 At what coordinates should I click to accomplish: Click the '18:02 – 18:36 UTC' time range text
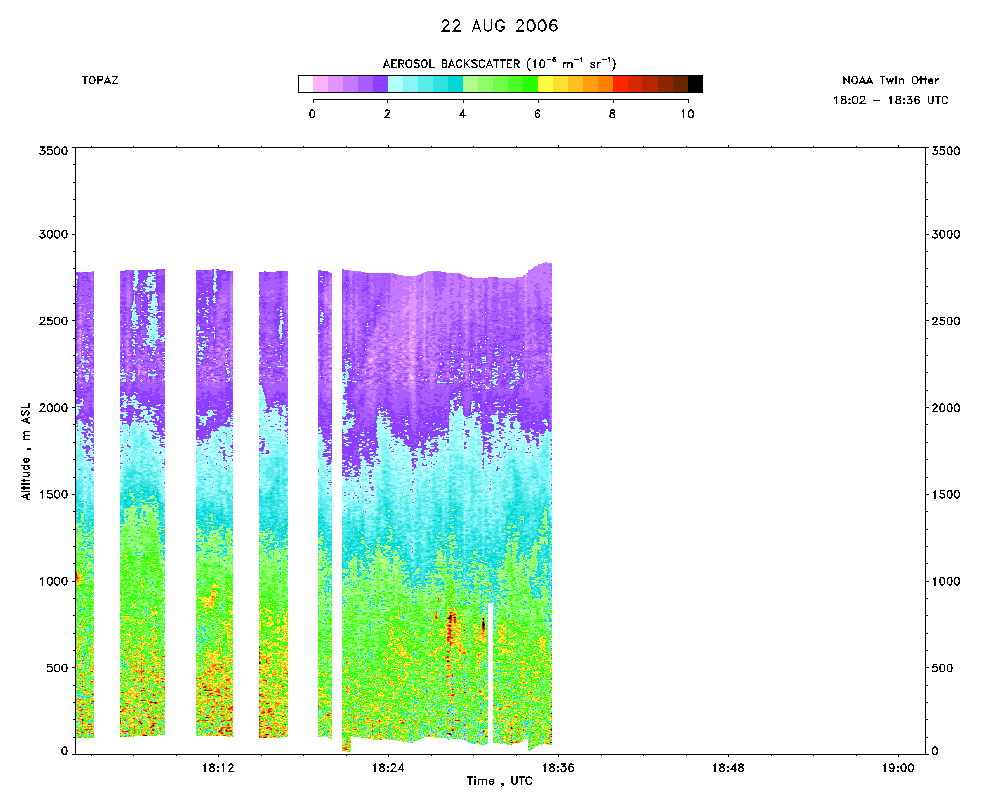pos(890,100)
